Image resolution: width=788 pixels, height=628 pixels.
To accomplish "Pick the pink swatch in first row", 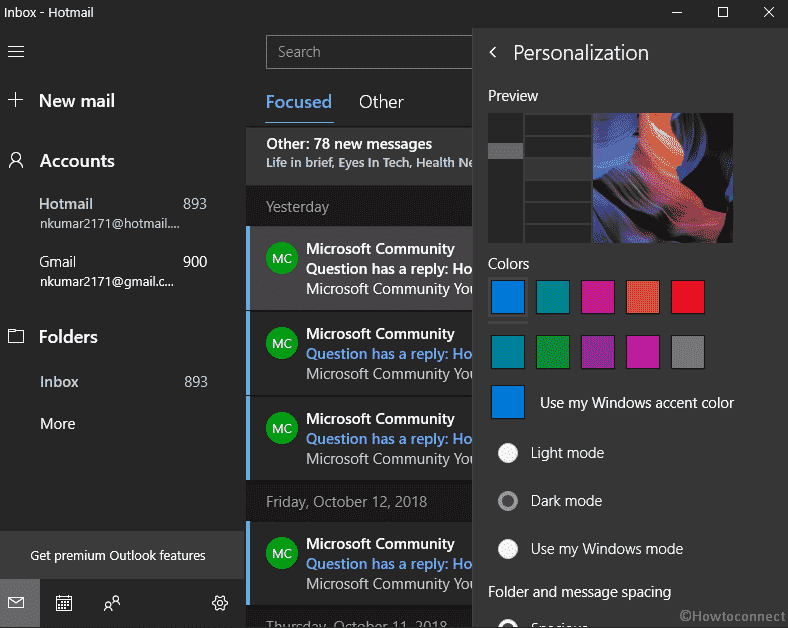I will [598, 297].
